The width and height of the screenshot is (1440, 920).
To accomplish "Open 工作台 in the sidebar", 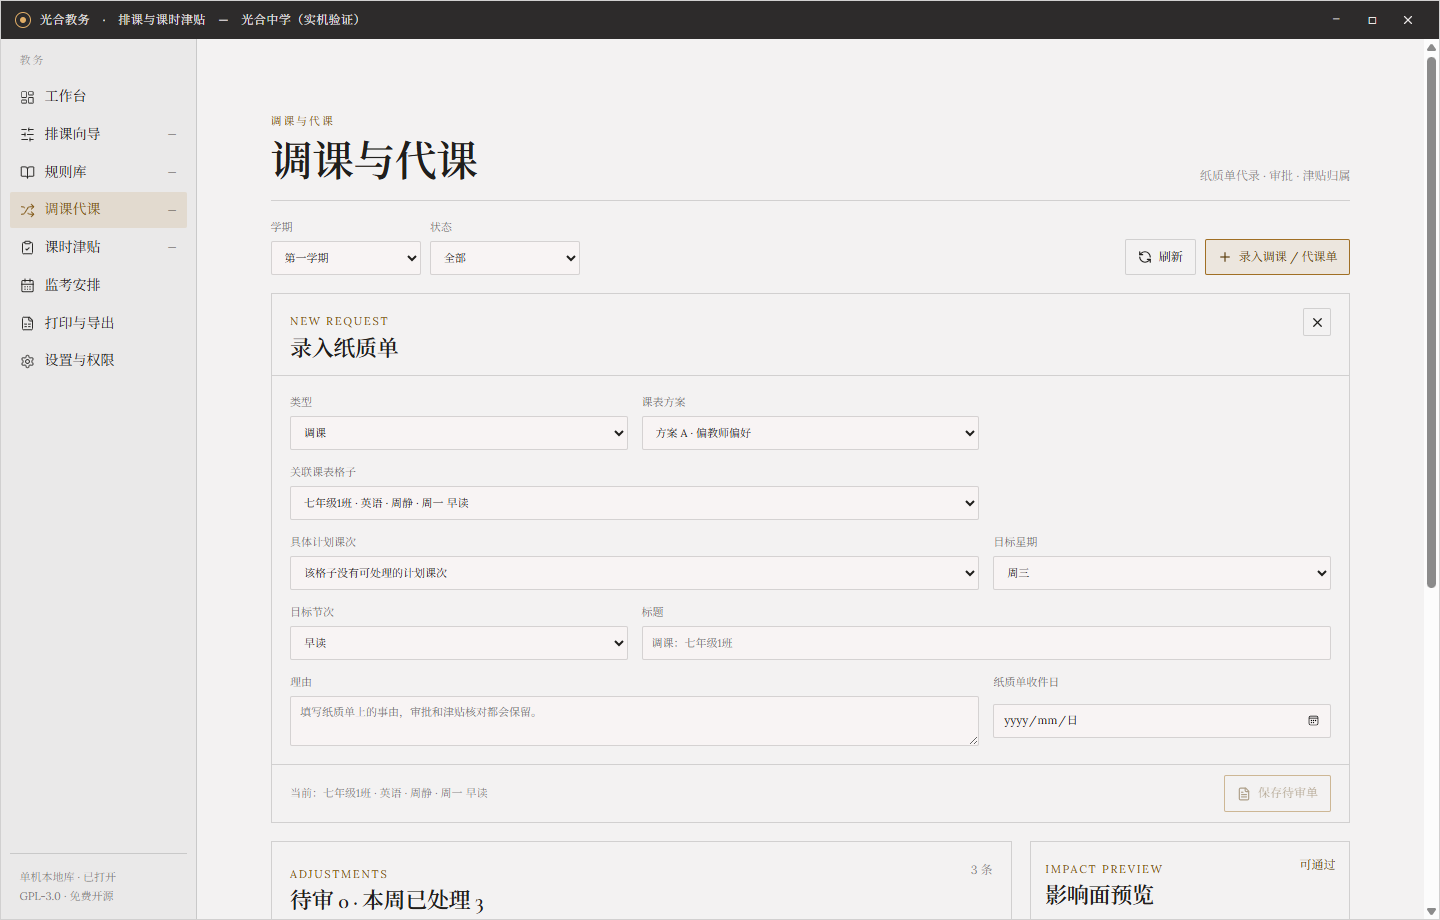I will [x=98, y=96].
